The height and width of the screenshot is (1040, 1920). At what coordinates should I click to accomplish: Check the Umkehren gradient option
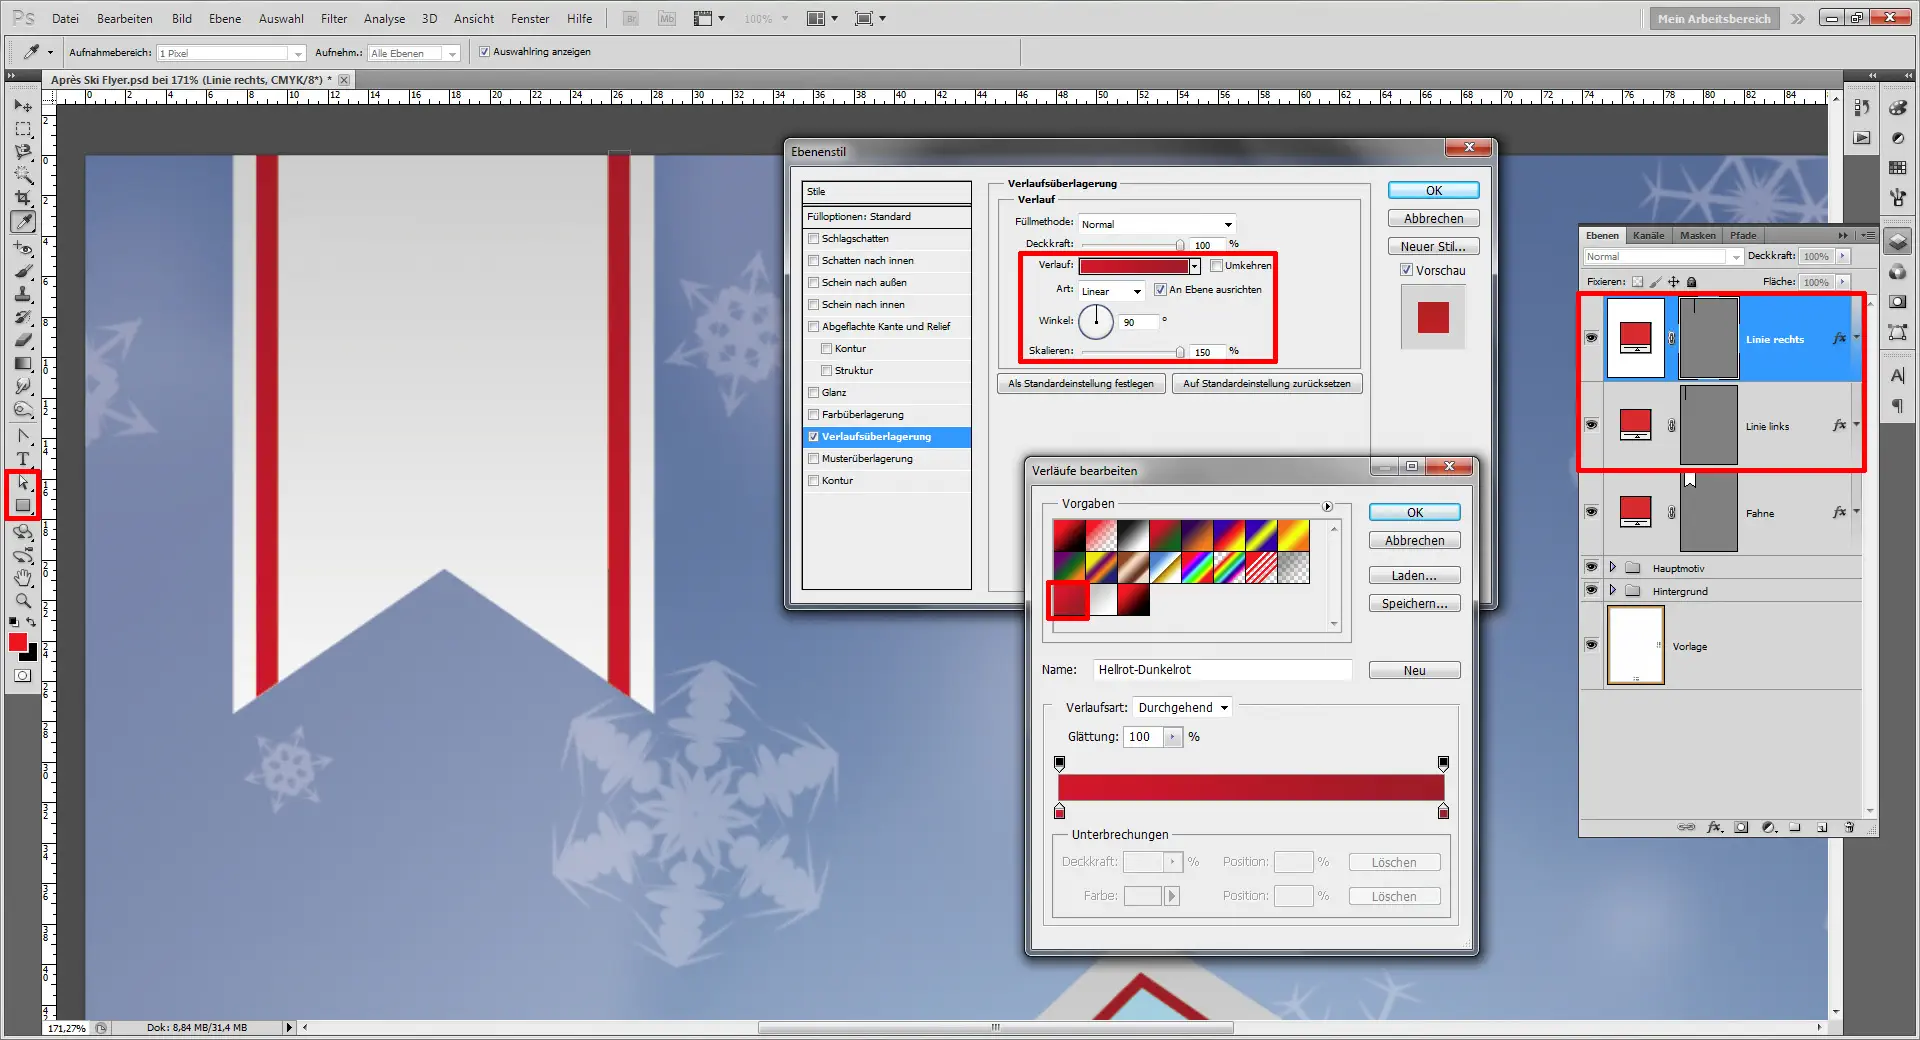click(x=1217, y=266)
